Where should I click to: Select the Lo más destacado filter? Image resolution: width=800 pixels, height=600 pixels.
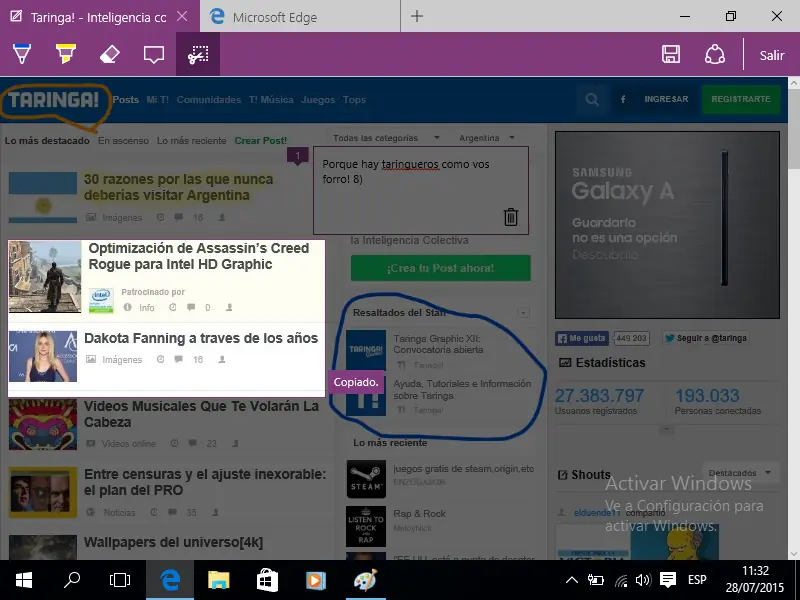click(47, 140)
